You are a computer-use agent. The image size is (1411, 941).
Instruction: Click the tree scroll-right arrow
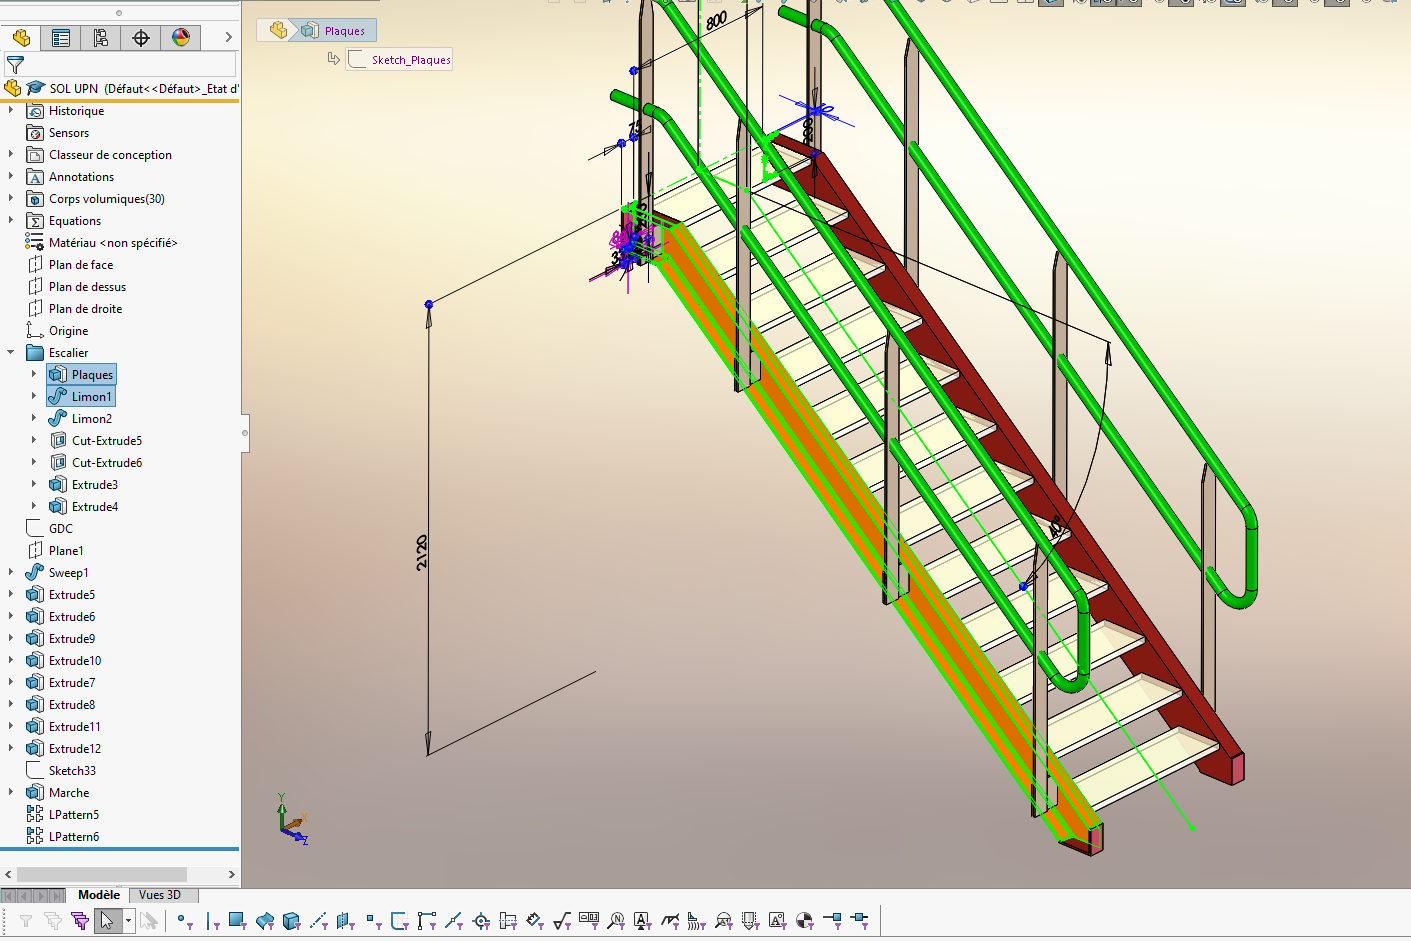tap(231, 874)
